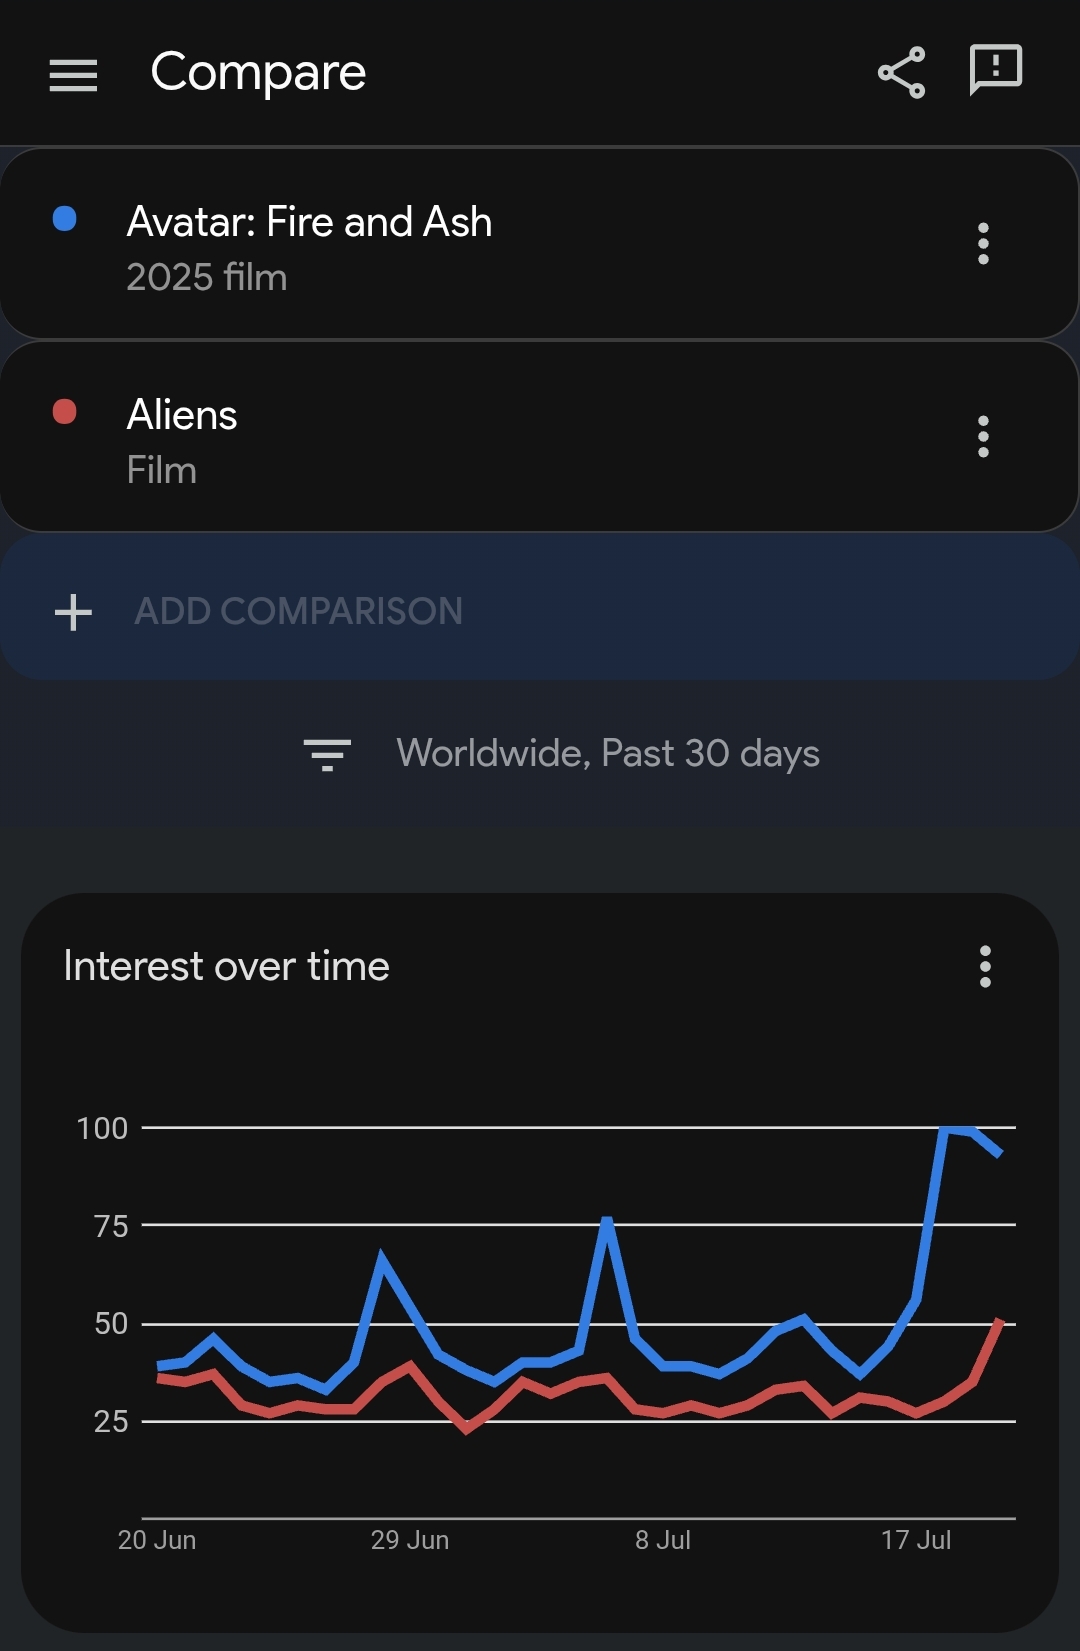Open the hamburger navigation menu

(73, 75)
